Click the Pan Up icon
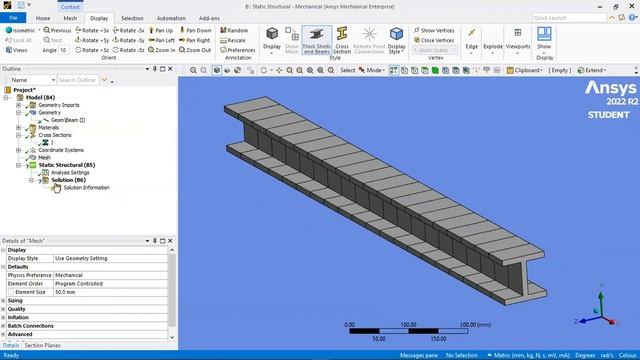The image size is (640, 360). click(151, 30)
